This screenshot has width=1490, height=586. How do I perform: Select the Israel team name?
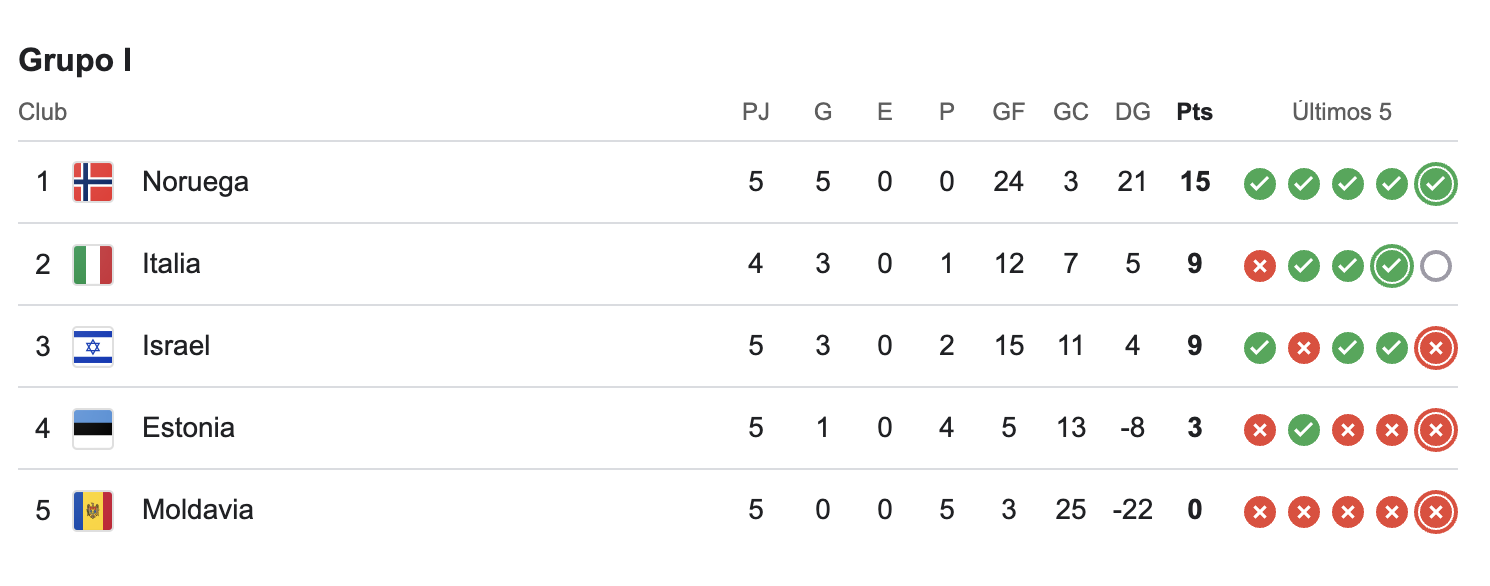point(176,346)
